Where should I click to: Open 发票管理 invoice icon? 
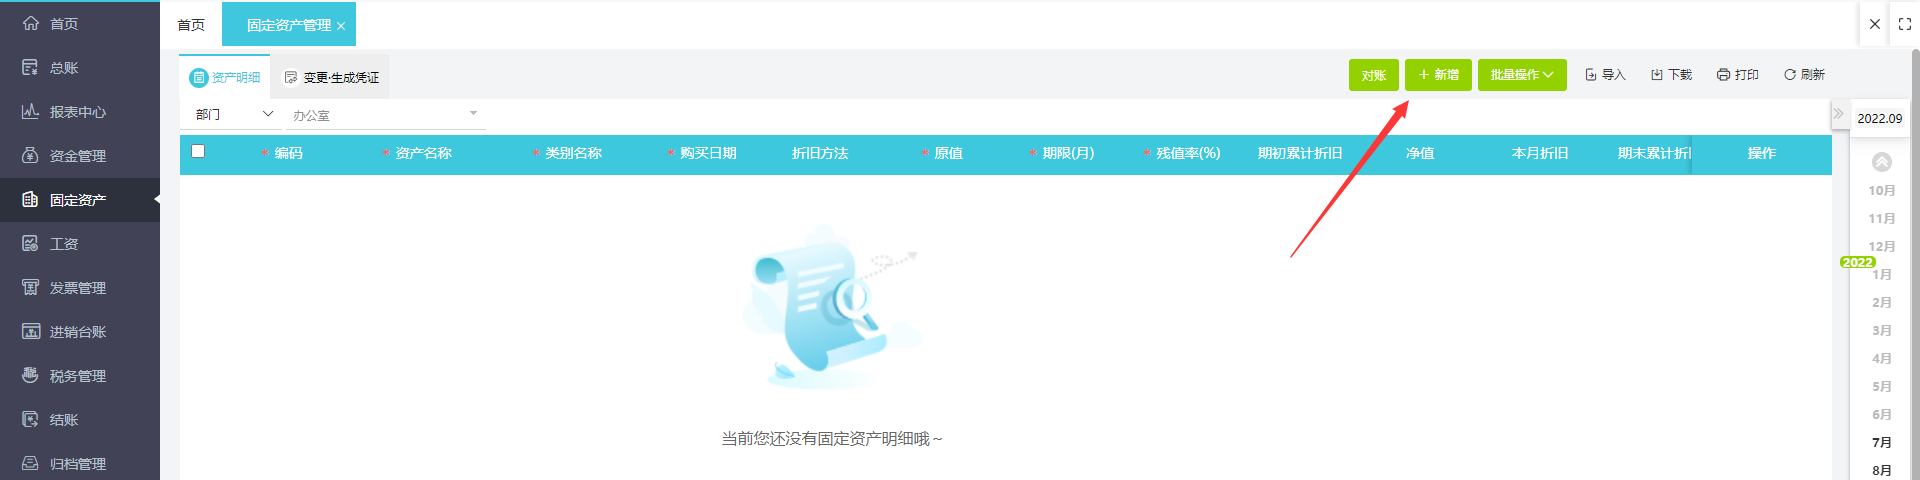tap(31, 287)
